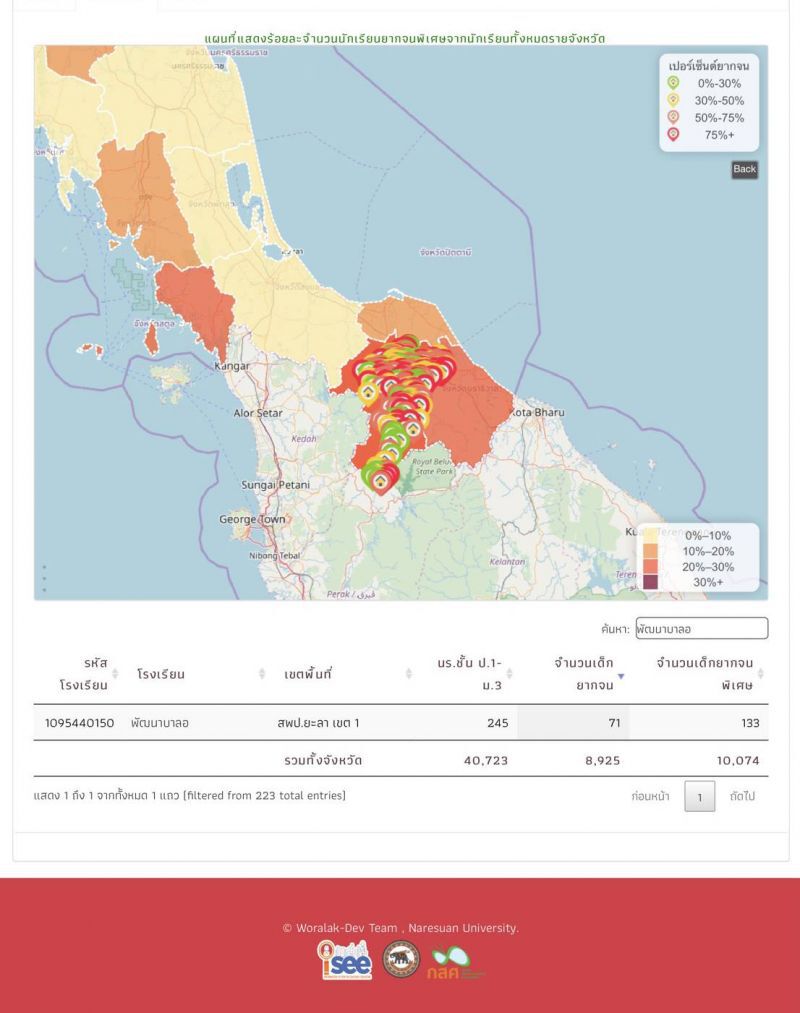Click the 30%+ dark color swatch in legend
The width and height of the screenshot is (800, 1013).
click(650, 582)
